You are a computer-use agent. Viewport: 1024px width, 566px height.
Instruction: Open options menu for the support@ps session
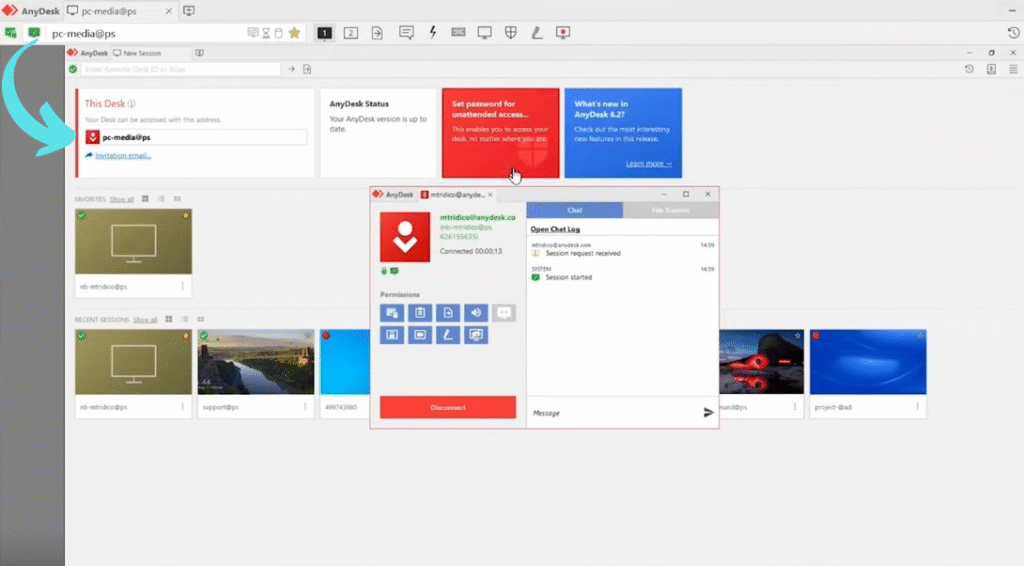tap(305, 407)
